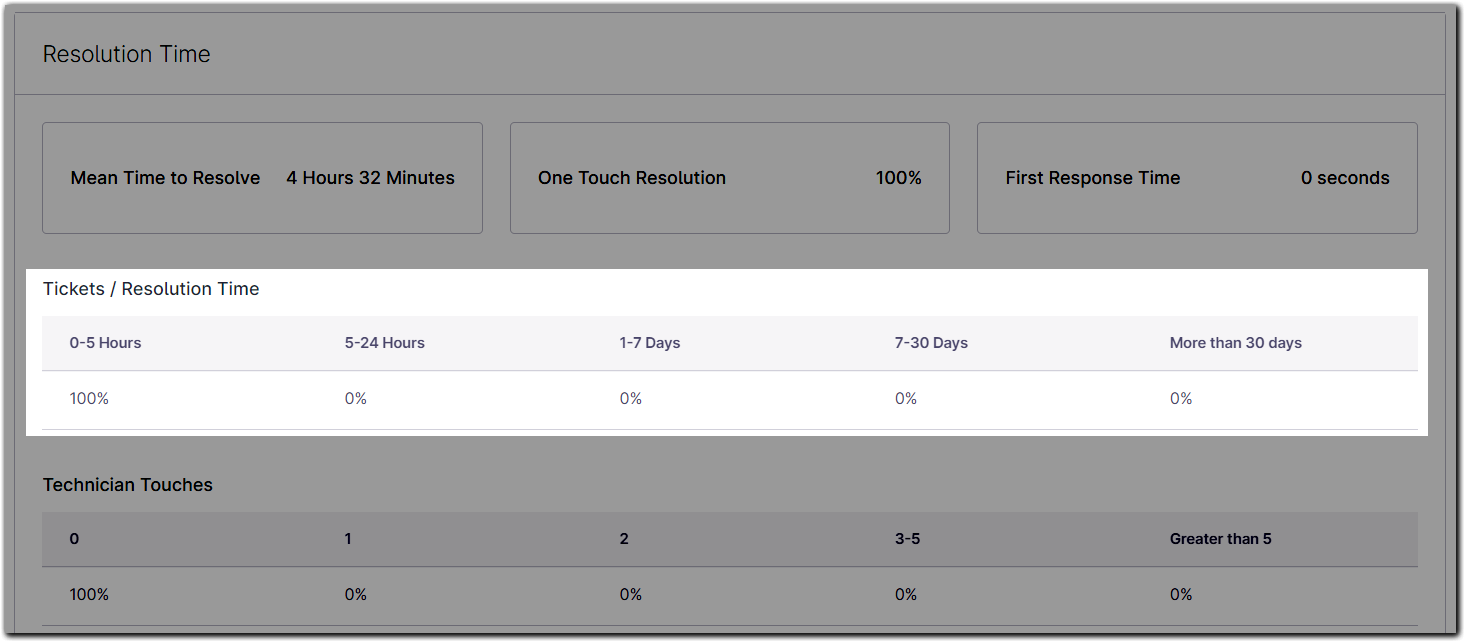Open the 100% link under 0-5 Hours

(x=89, y=397)
